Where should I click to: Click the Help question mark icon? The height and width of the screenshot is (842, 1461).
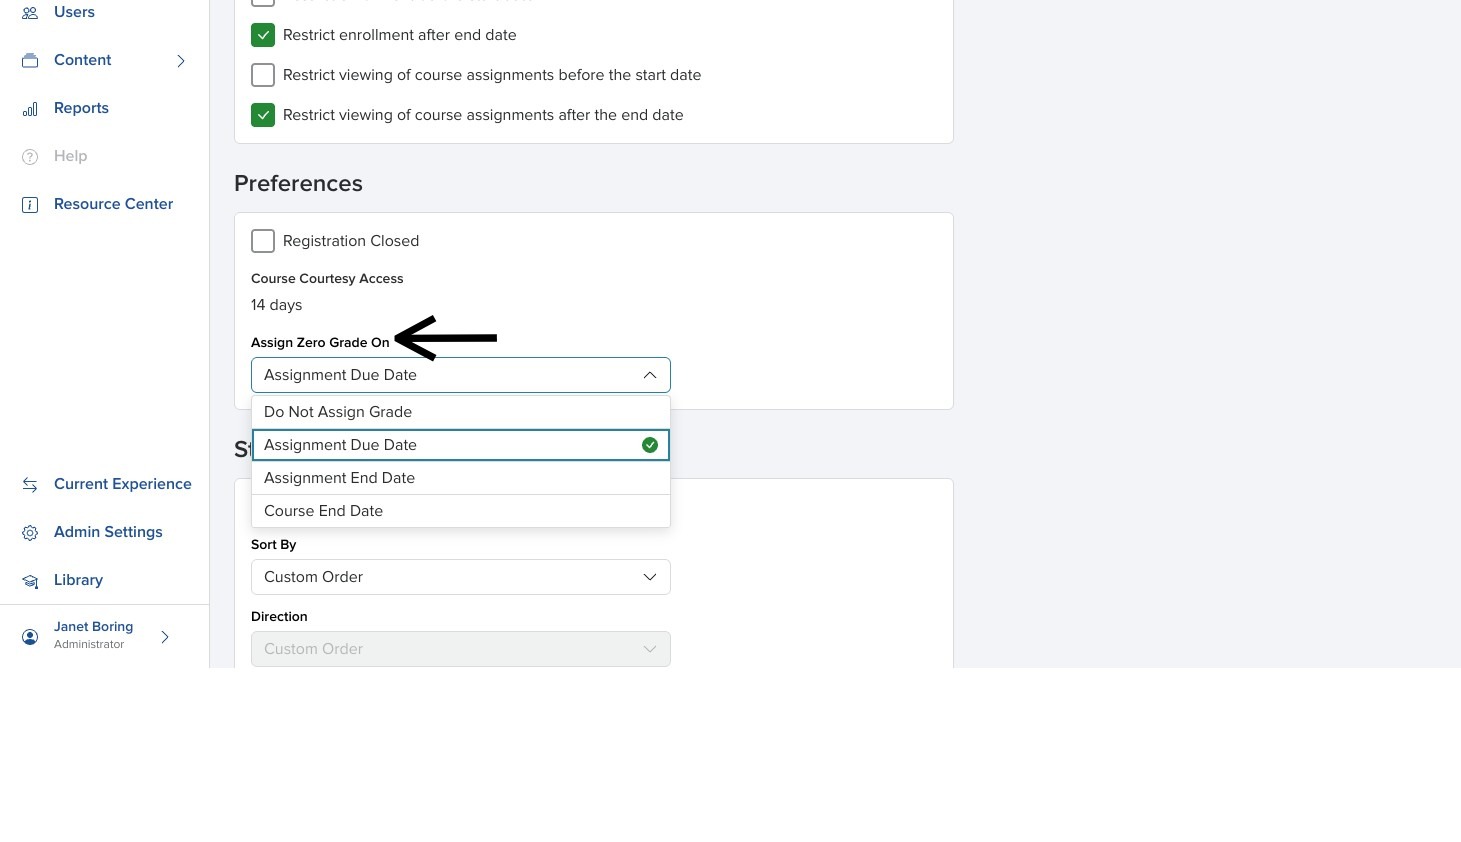click(x=30, y=157)
